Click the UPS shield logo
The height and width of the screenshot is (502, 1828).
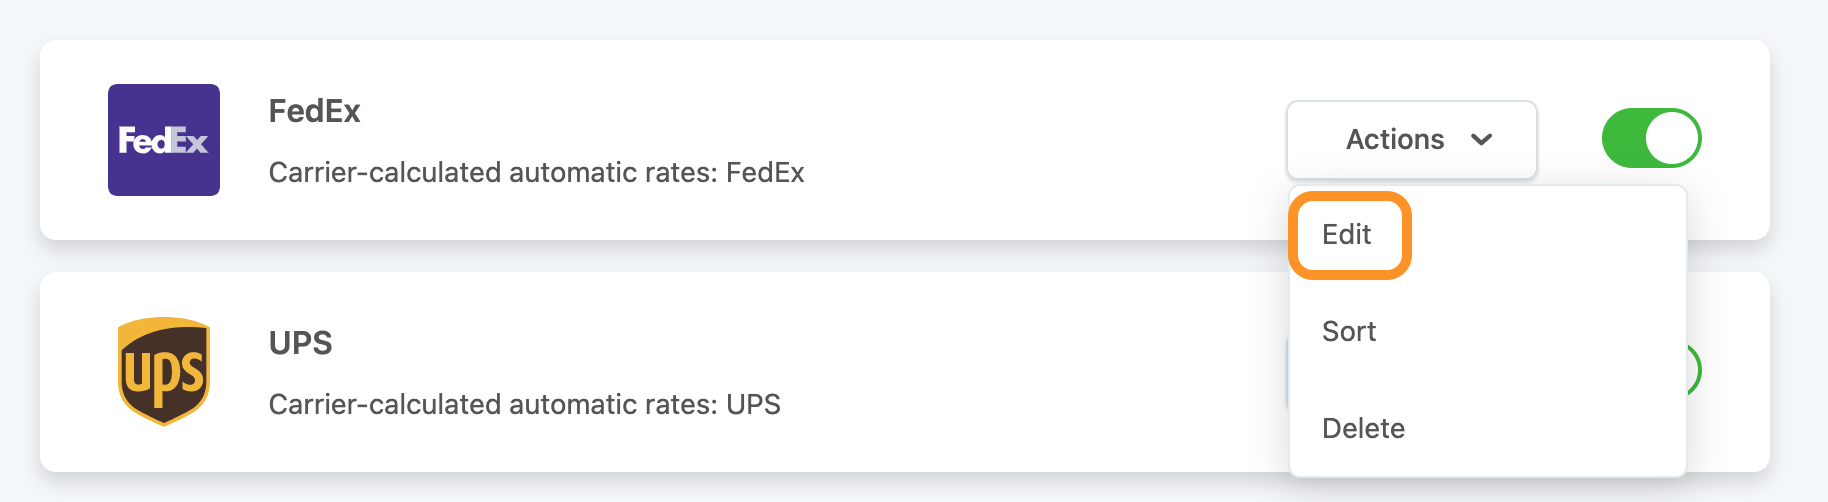pyautogui.click(x=164, y=371)
